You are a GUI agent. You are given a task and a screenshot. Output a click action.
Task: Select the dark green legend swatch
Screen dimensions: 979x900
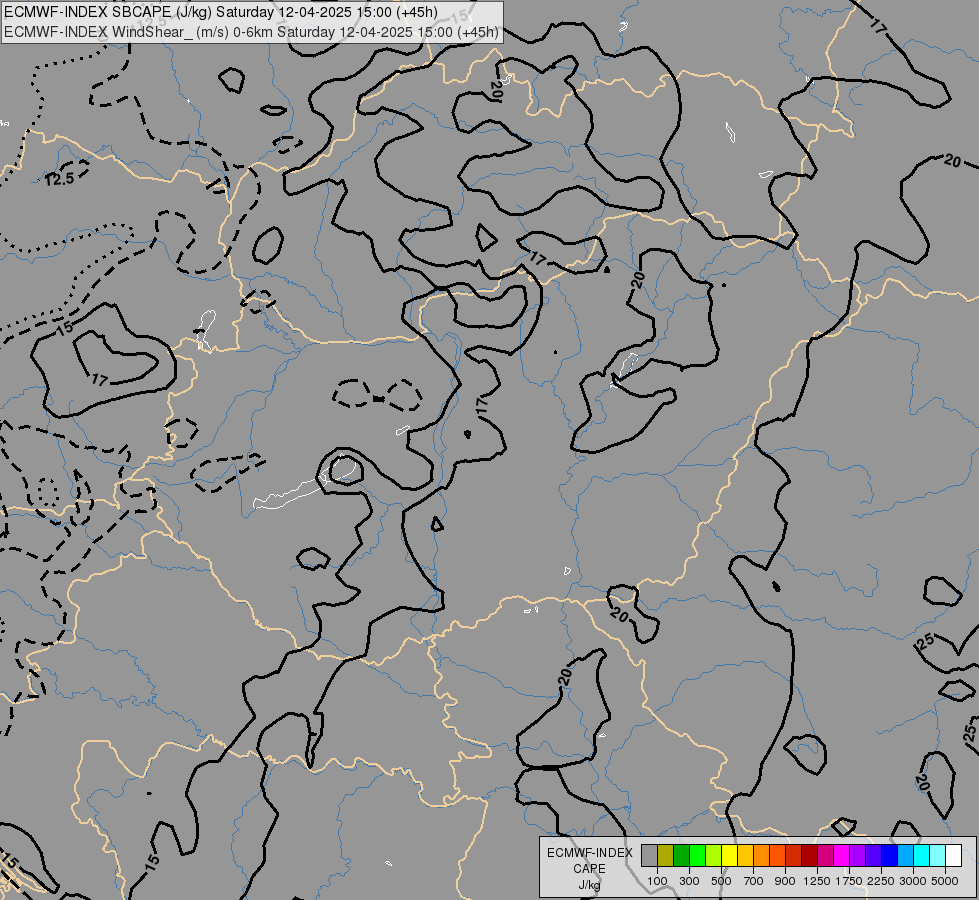[x=681, y=856]
